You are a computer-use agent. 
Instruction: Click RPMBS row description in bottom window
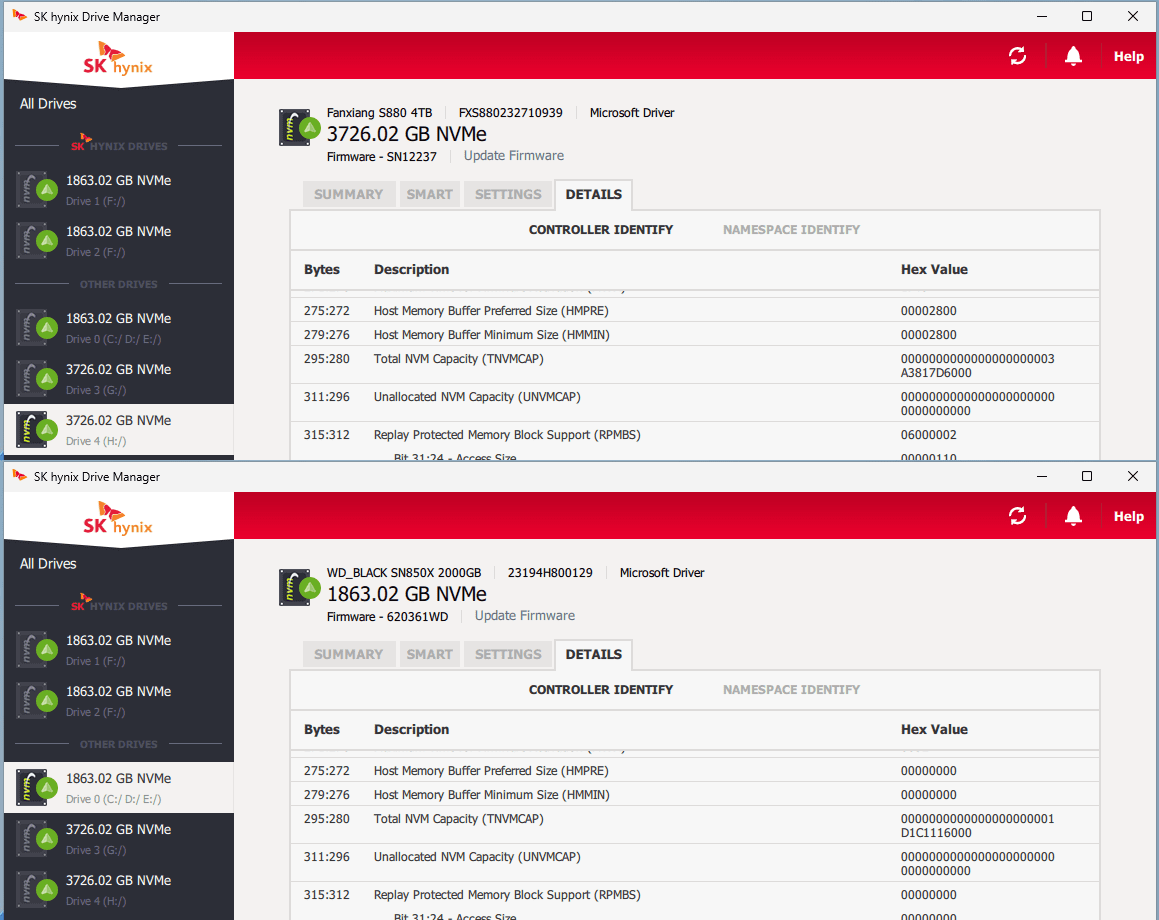(507, 895)
